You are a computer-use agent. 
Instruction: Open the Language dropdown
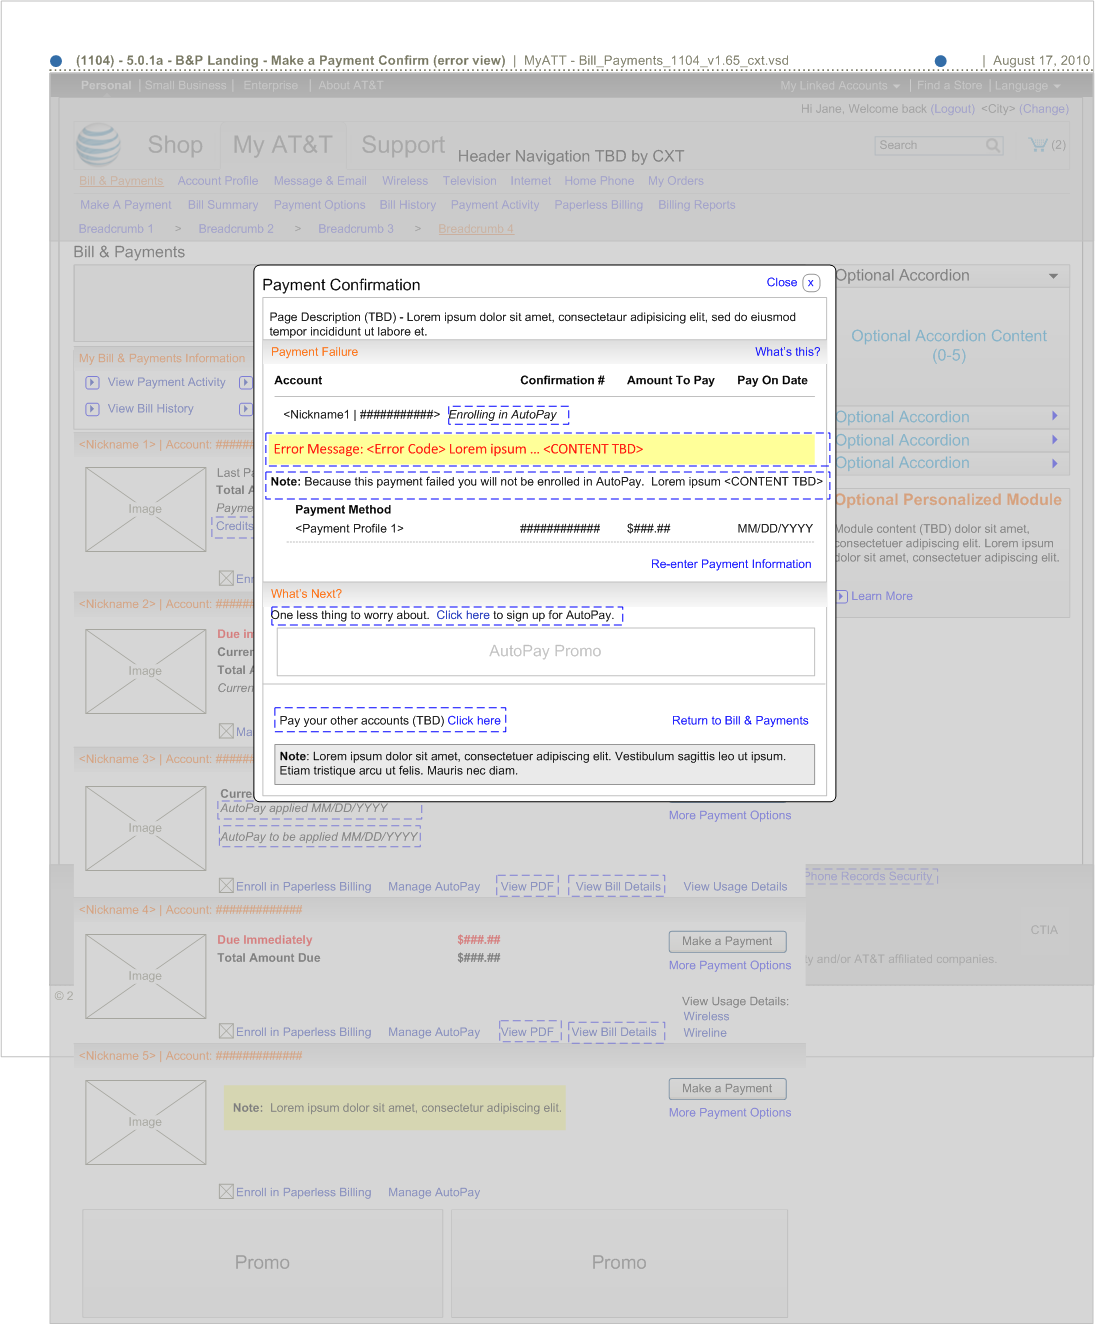[1027, 86]
